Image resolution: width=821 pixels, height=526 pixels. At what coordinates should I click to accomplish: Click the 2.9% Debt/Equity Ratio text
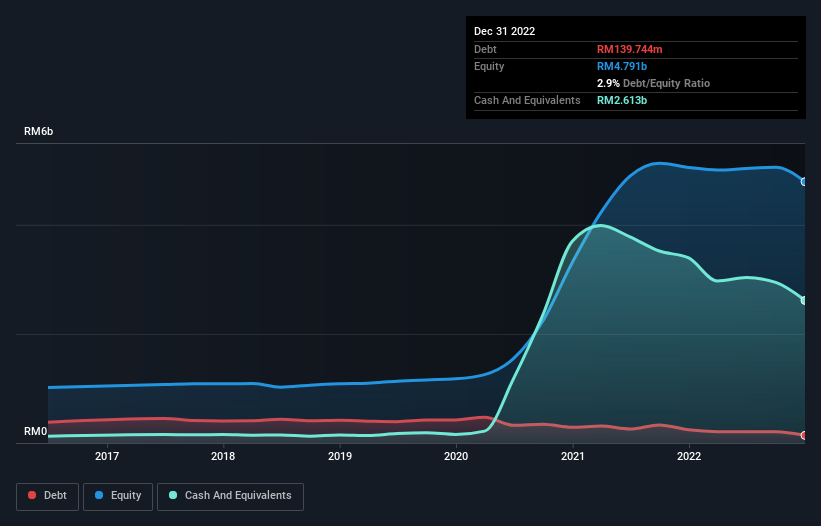tap(653, 83)
